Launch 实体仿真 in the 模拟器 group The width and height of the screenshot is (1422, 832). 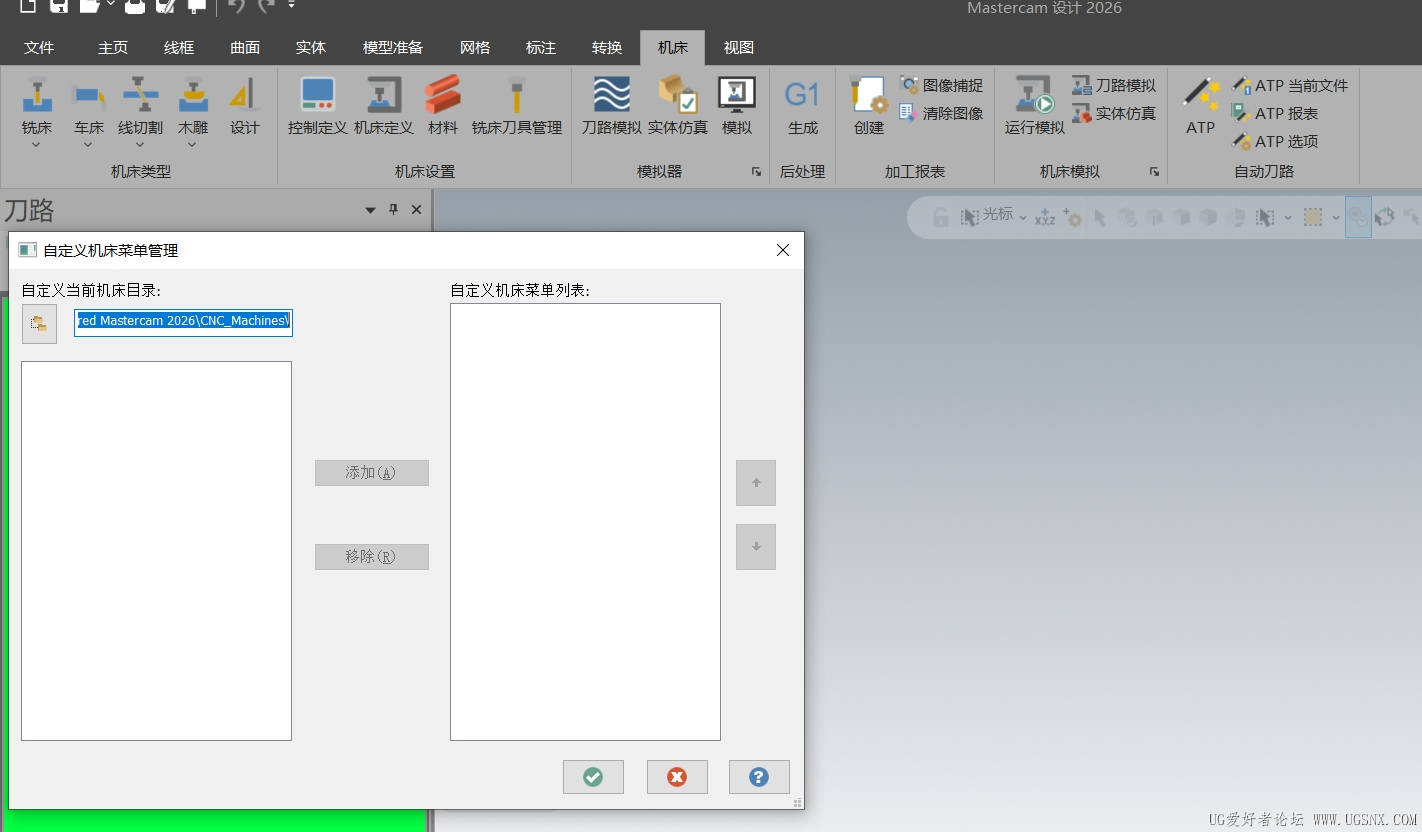coord(678,107)
